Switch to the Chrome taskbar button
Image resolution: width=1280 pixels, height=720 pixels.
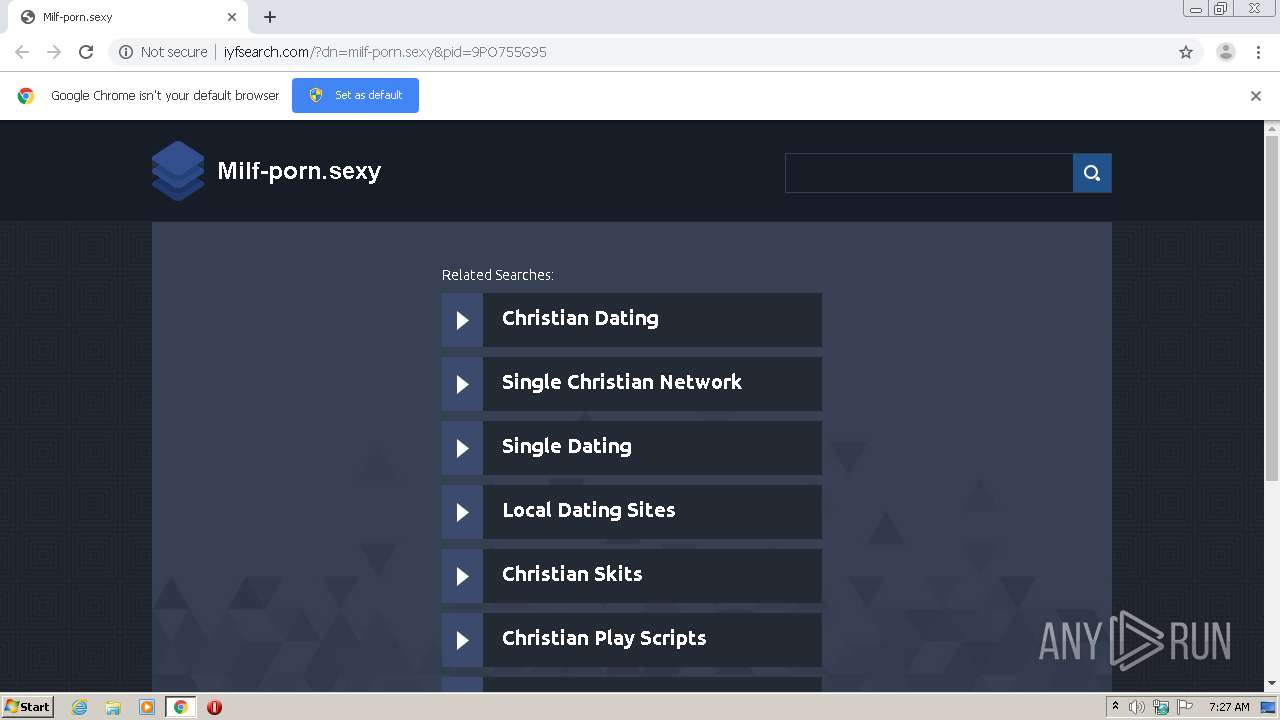point(180,707)
